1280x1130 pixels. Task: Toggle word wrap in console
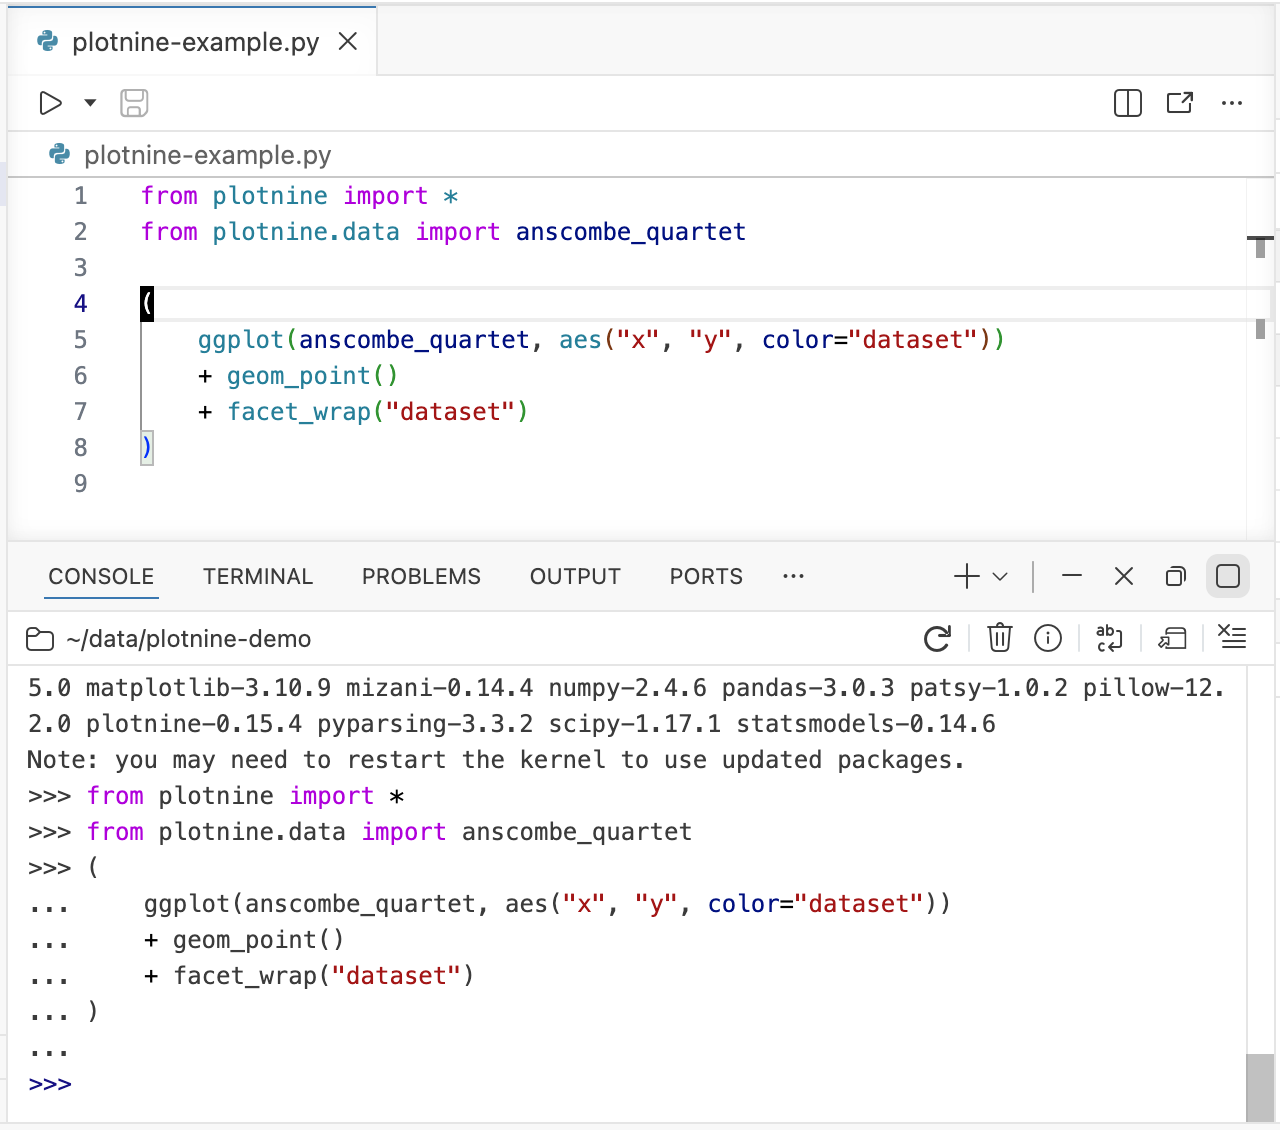1110,638
